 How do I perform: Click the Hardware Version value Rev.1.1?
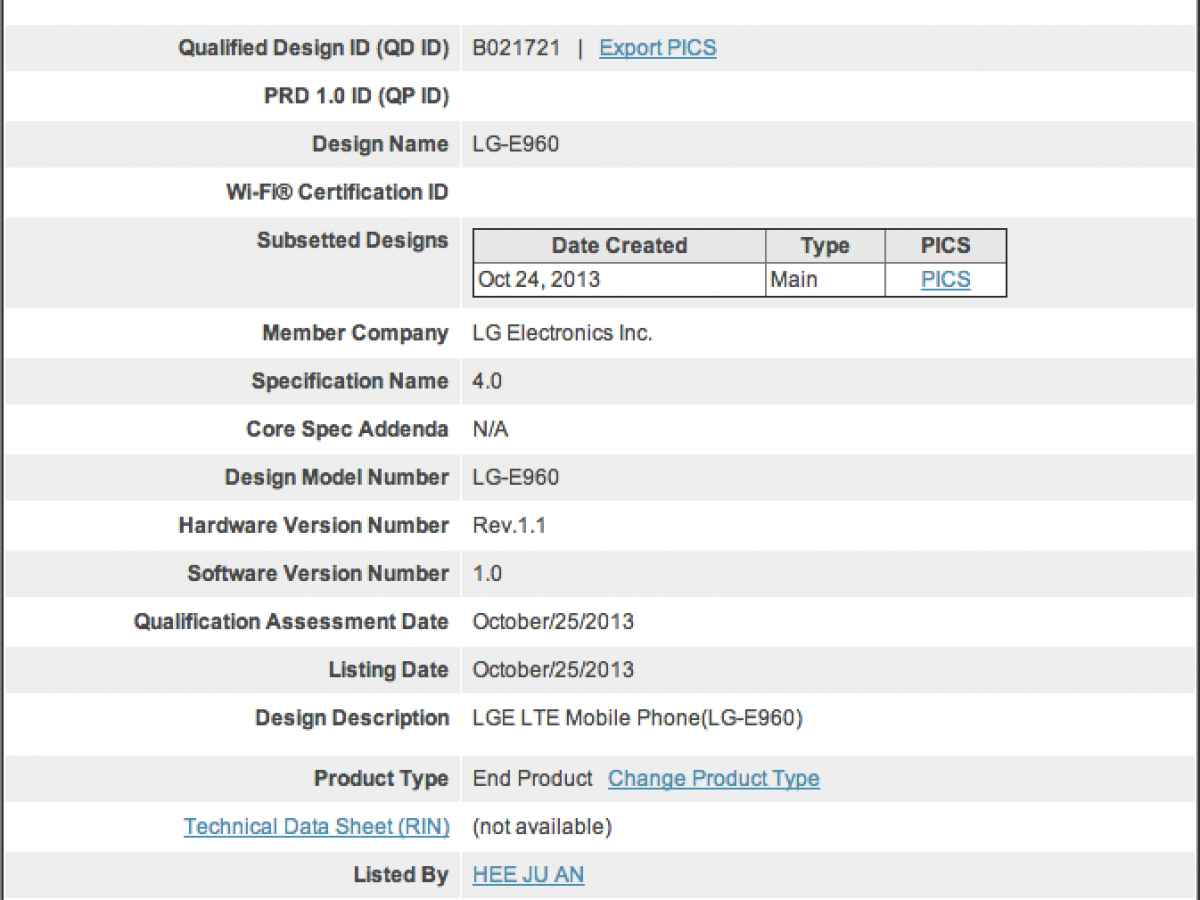point(509,525)
